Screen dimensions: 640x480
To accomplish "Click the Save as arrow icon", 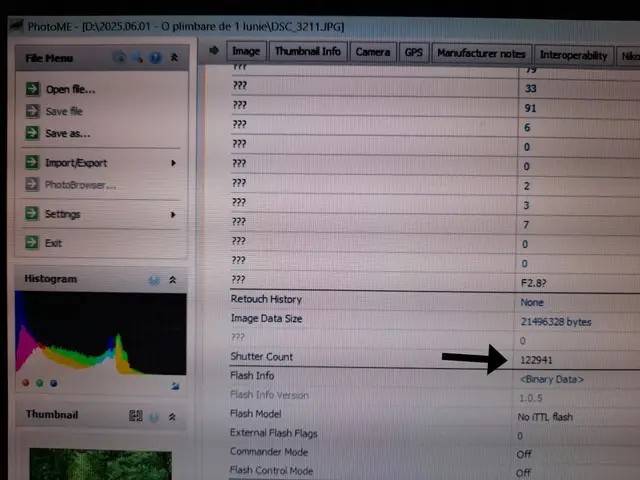I will pyautogui.click(x=33, y=133).
